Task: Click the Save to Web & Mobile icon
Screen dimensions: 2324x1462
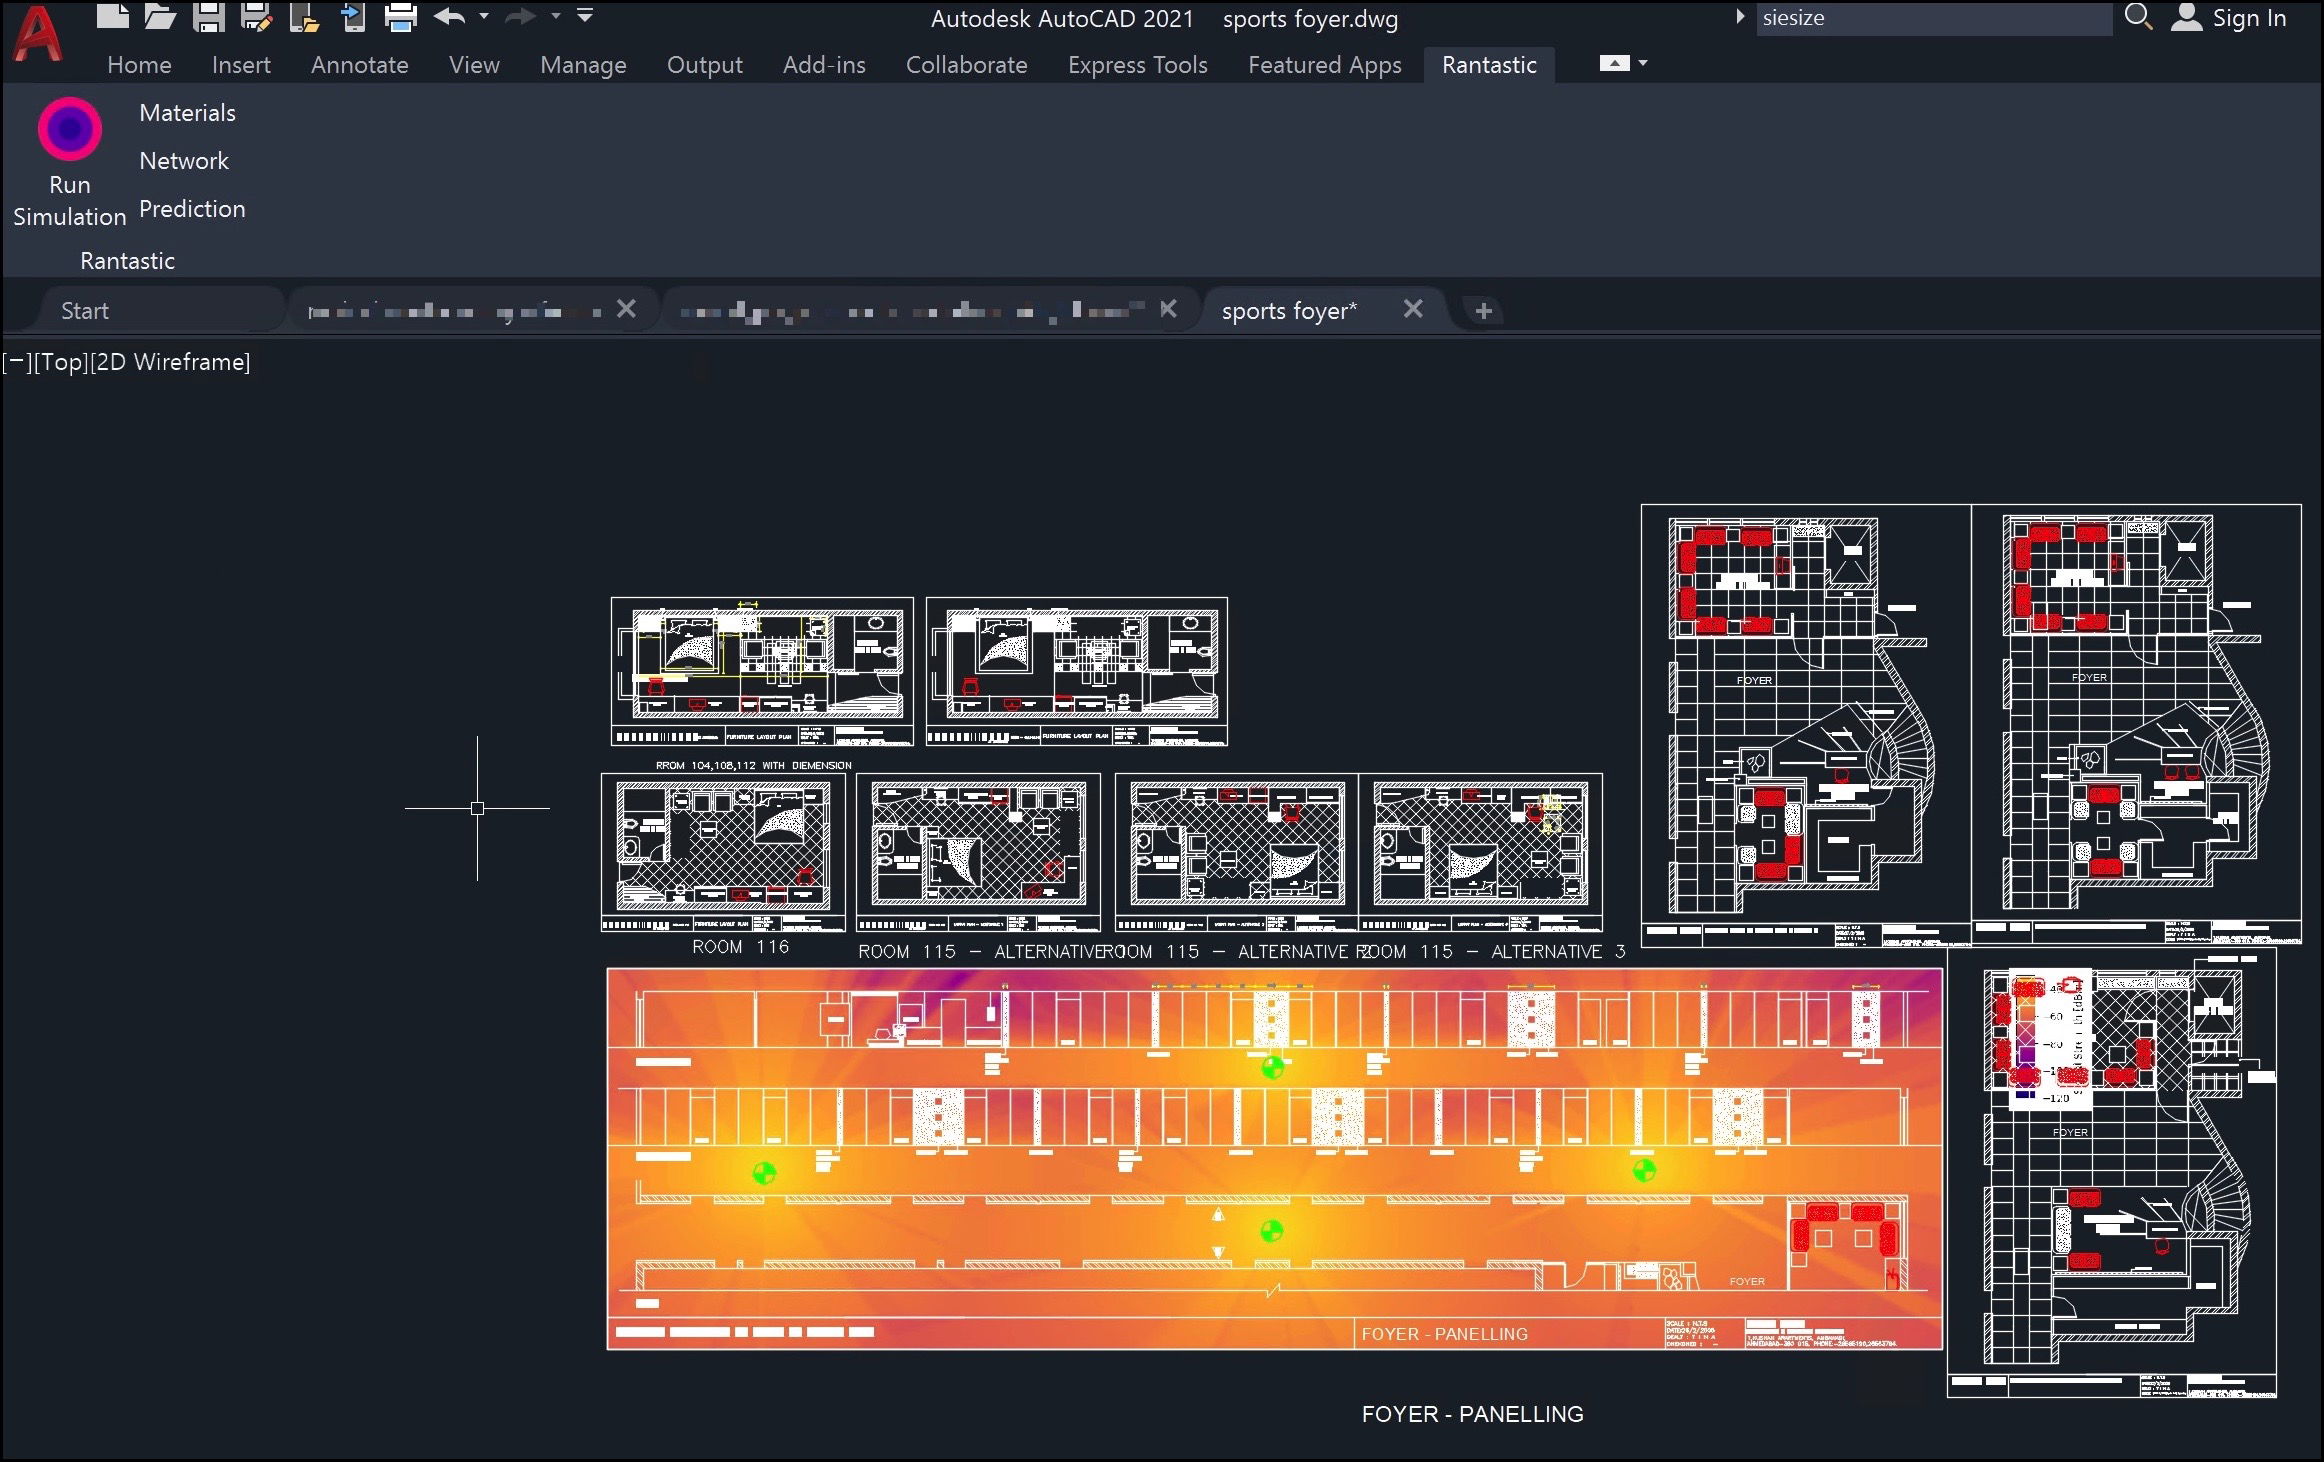Action: pyautogui.click(x=353, y=16)
